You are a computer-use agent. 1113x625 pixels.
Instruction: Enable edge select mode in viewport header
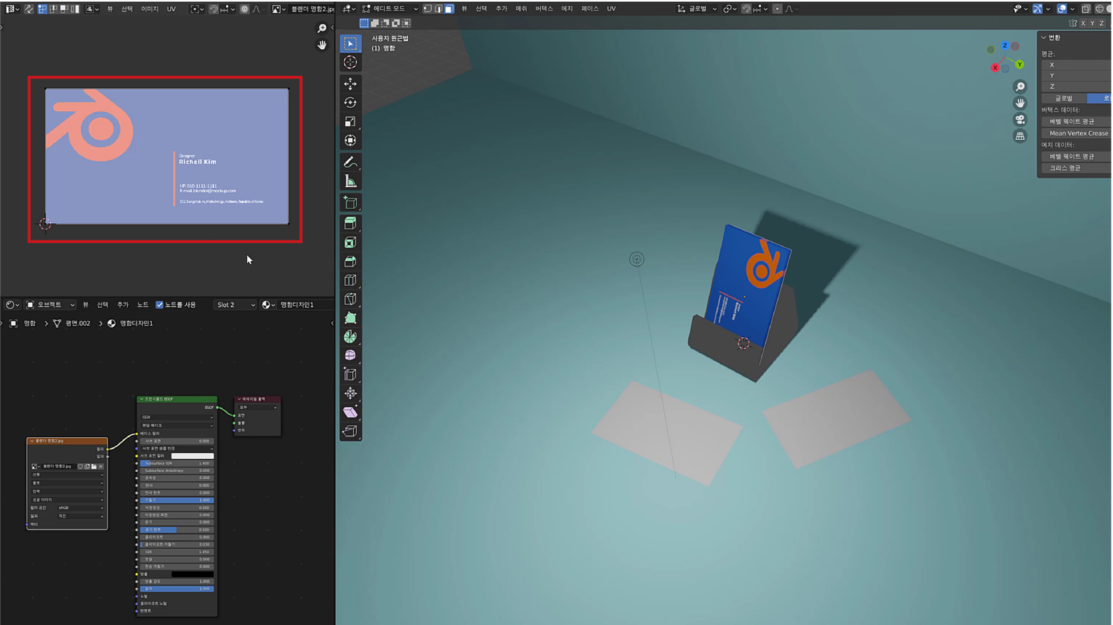(439, 9)
